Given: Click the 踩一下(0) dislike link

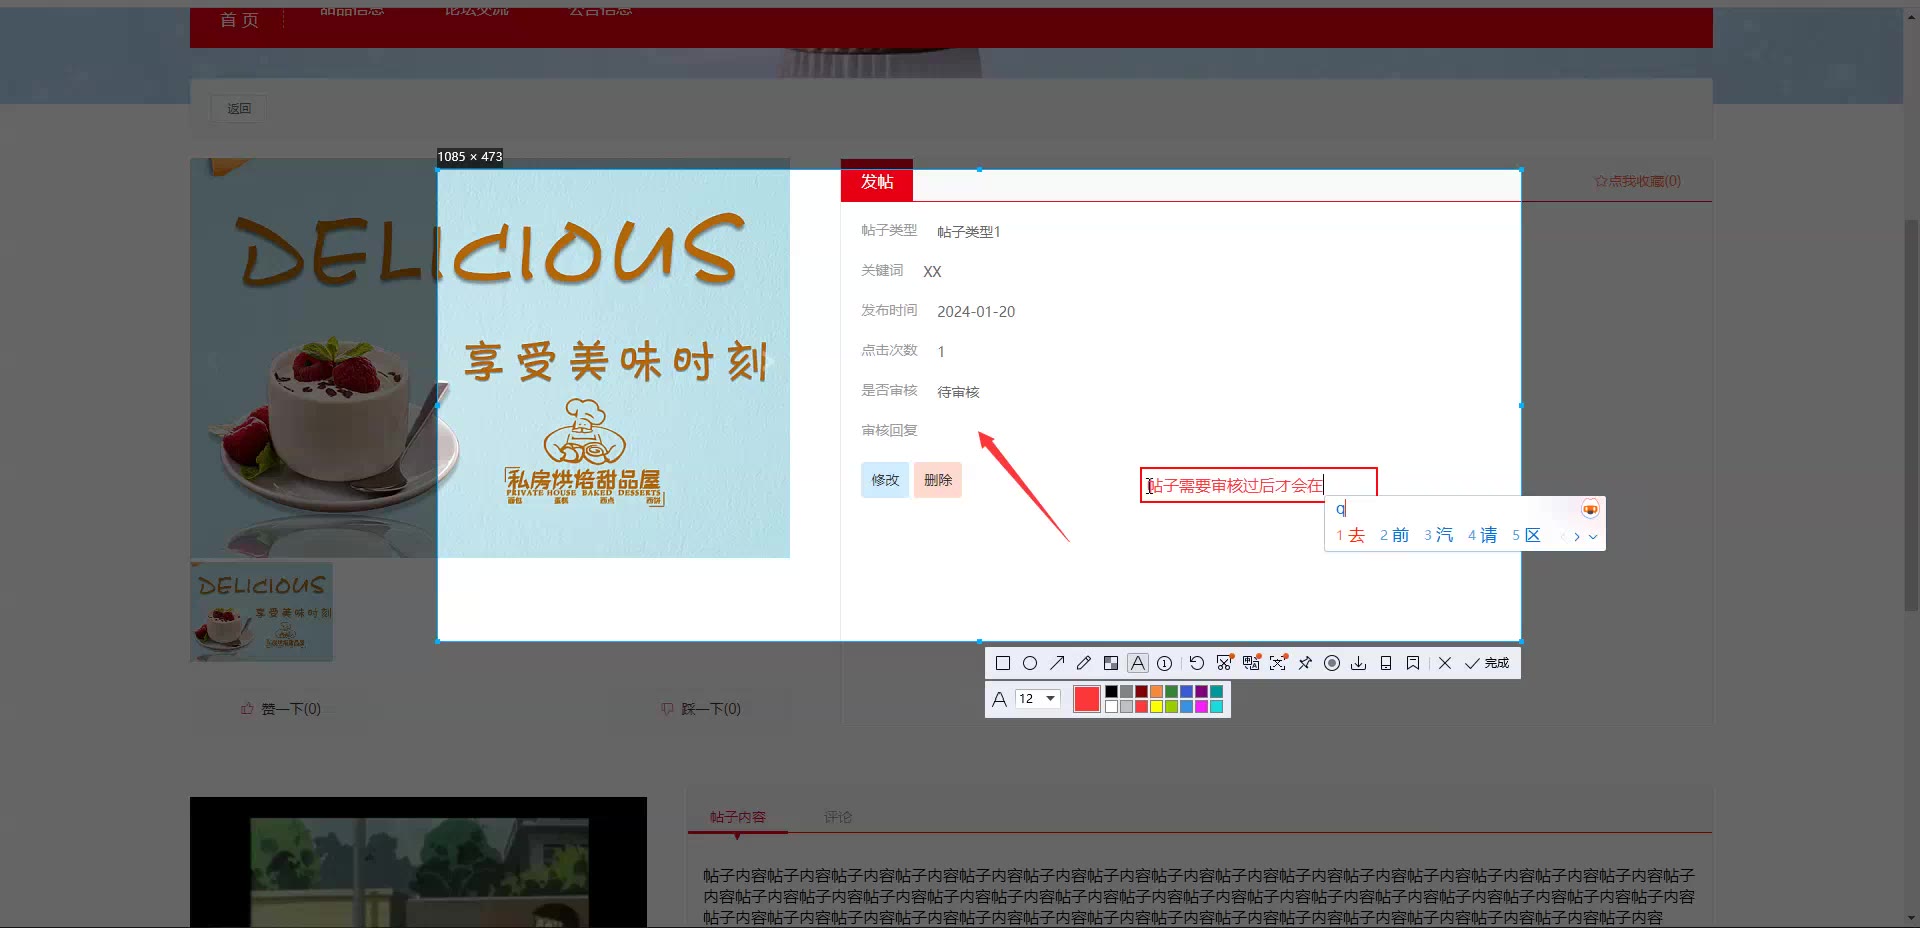Looking at the screenshot, I should click(701, 709).
